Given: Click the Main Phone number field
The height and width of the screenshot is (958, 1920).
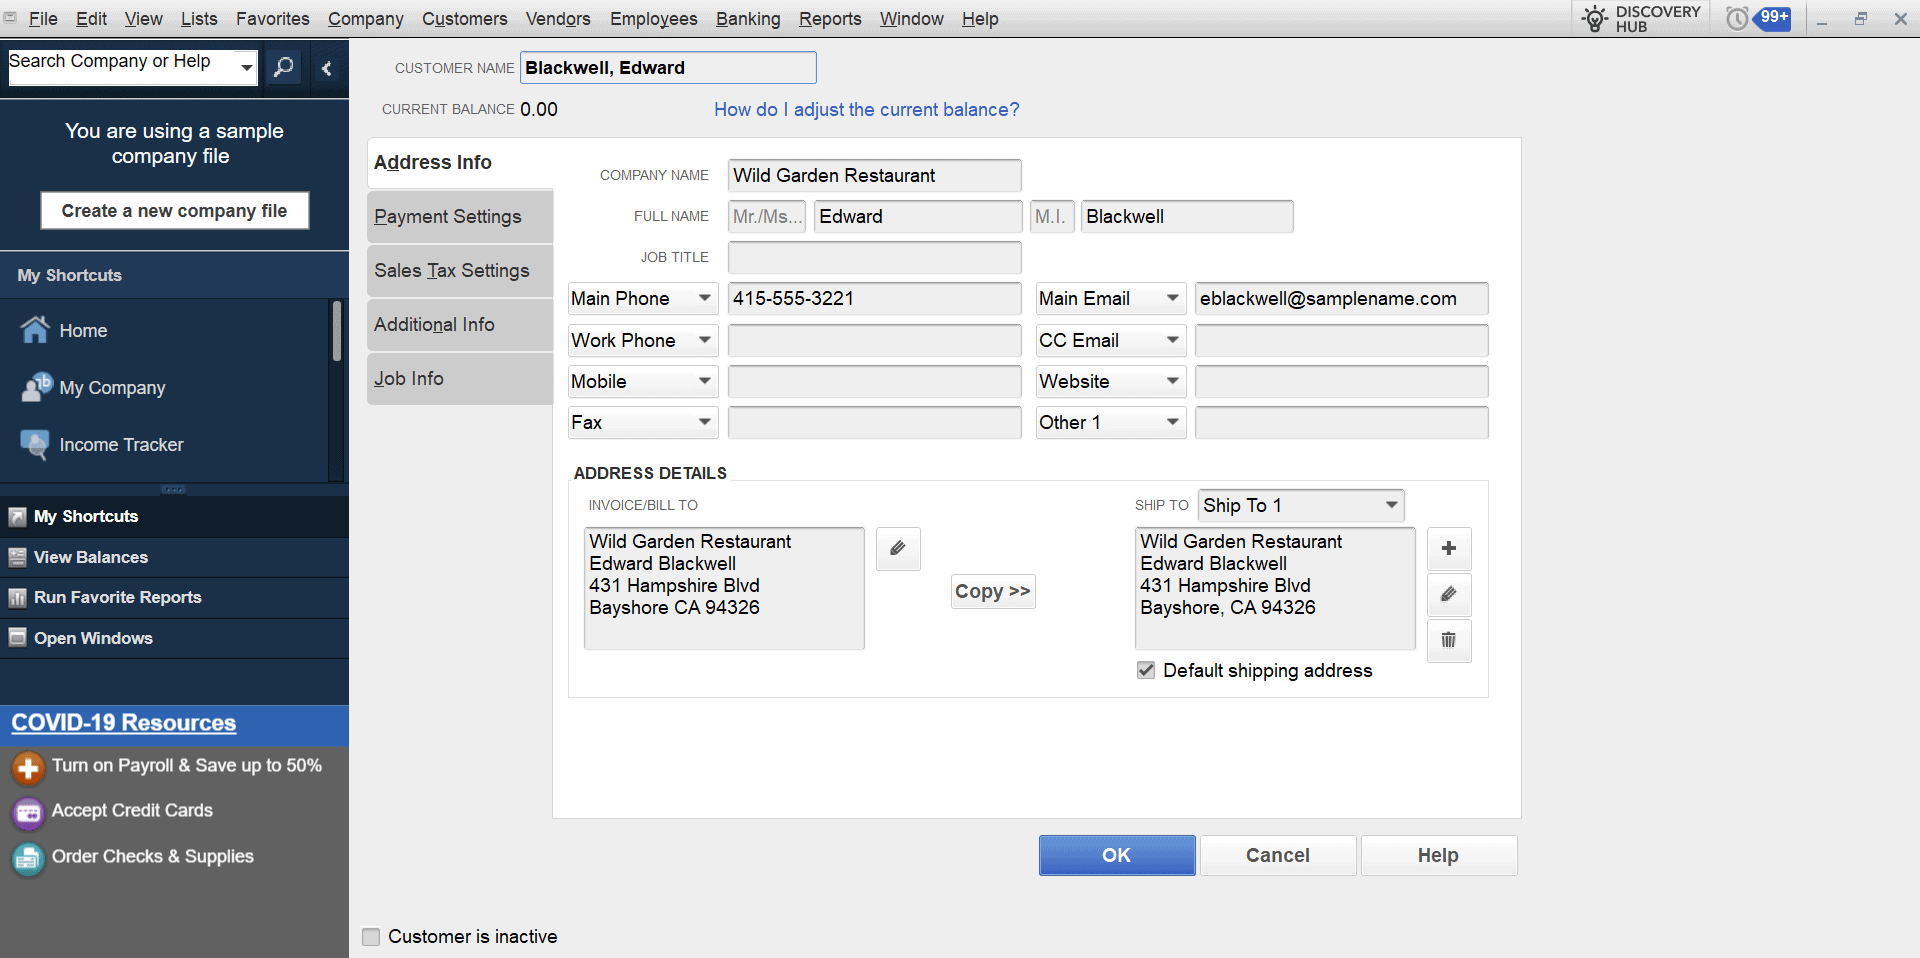Looking at the screenshot, I should click(875, 298).
